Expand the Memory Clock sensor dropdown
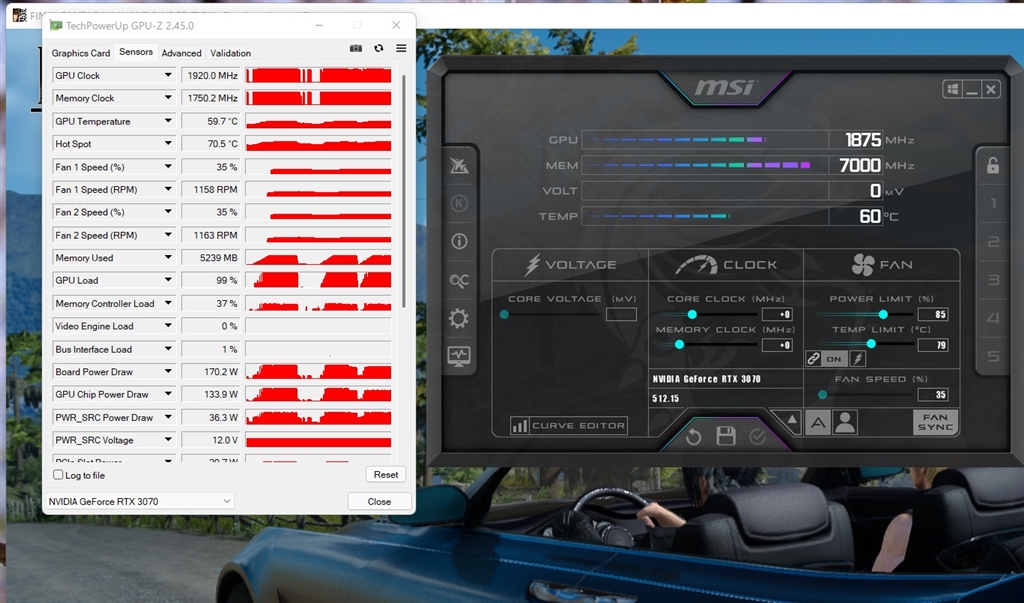 click(168, 98)
